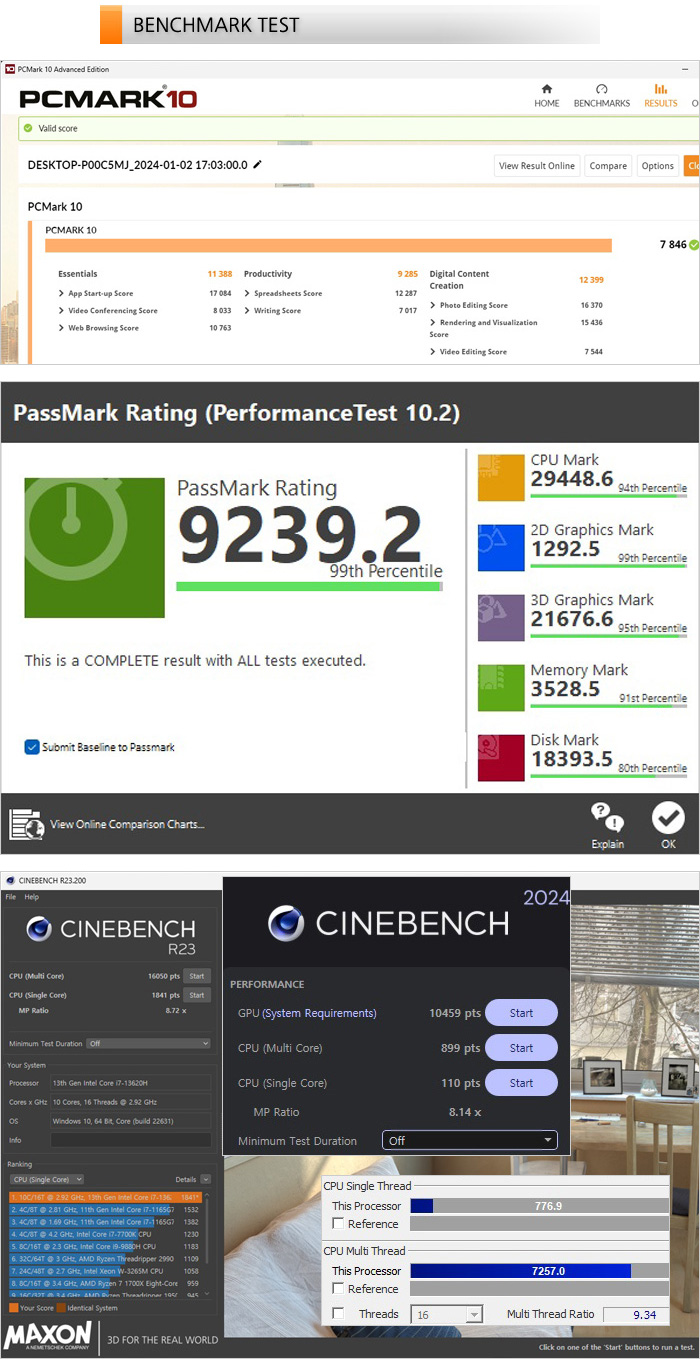Click the CPU Multi Thread 7257.0 bar

(539, 1271)
